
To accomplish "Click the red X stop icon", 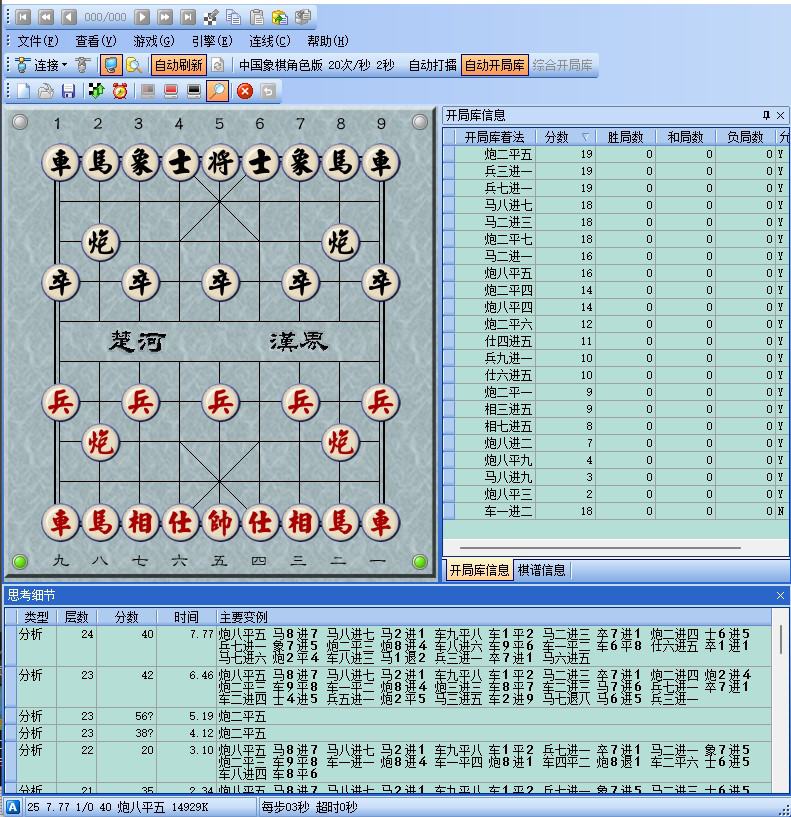I will coord(245,91).
